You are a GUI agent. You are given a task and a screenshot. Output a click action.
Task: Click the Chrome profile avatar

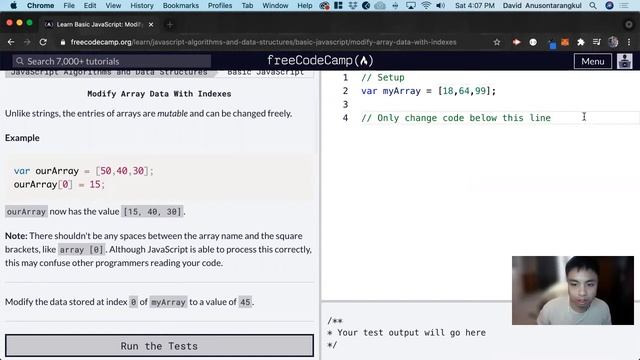pyautogui.click(x=613, y=42)
